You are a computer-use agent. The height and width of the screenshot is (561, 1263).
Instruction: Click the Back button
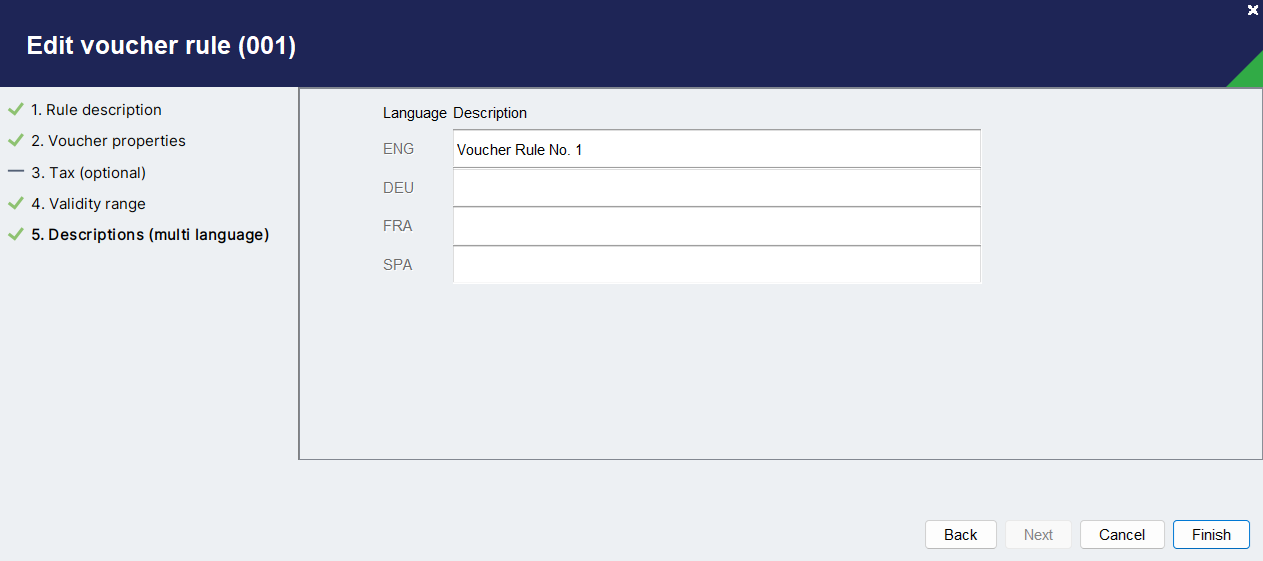click(960, 534)
